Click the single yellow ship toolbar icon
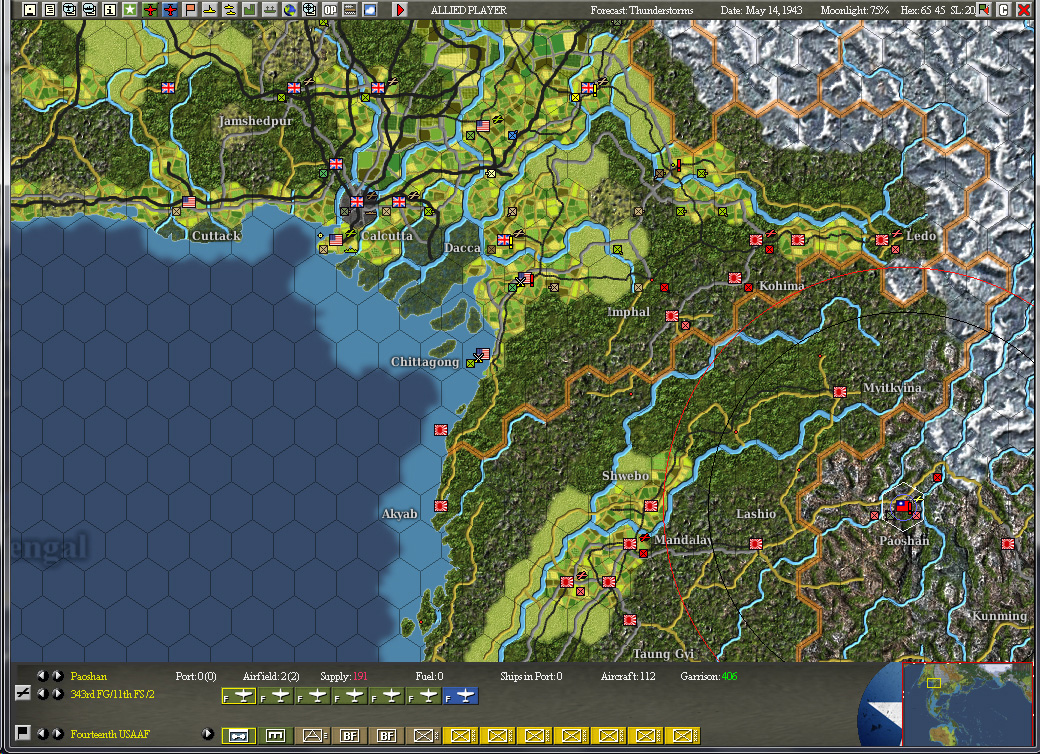Viewport: 1040px width, 754px height. click(x=210, y=9)
